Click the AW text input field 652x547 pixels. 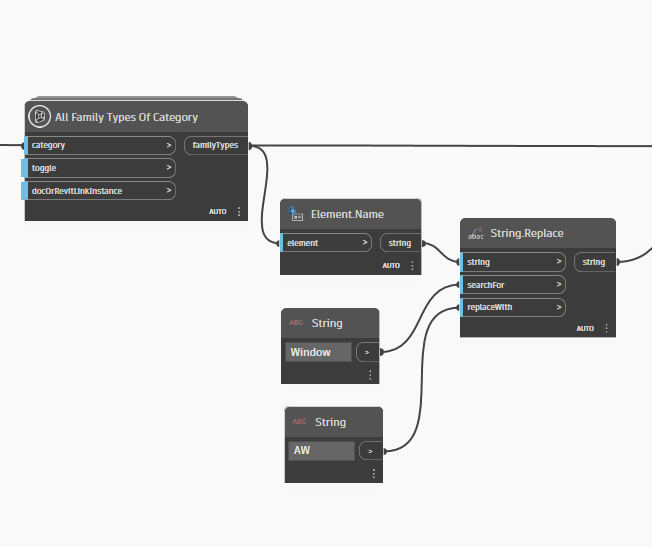point(321,451)
